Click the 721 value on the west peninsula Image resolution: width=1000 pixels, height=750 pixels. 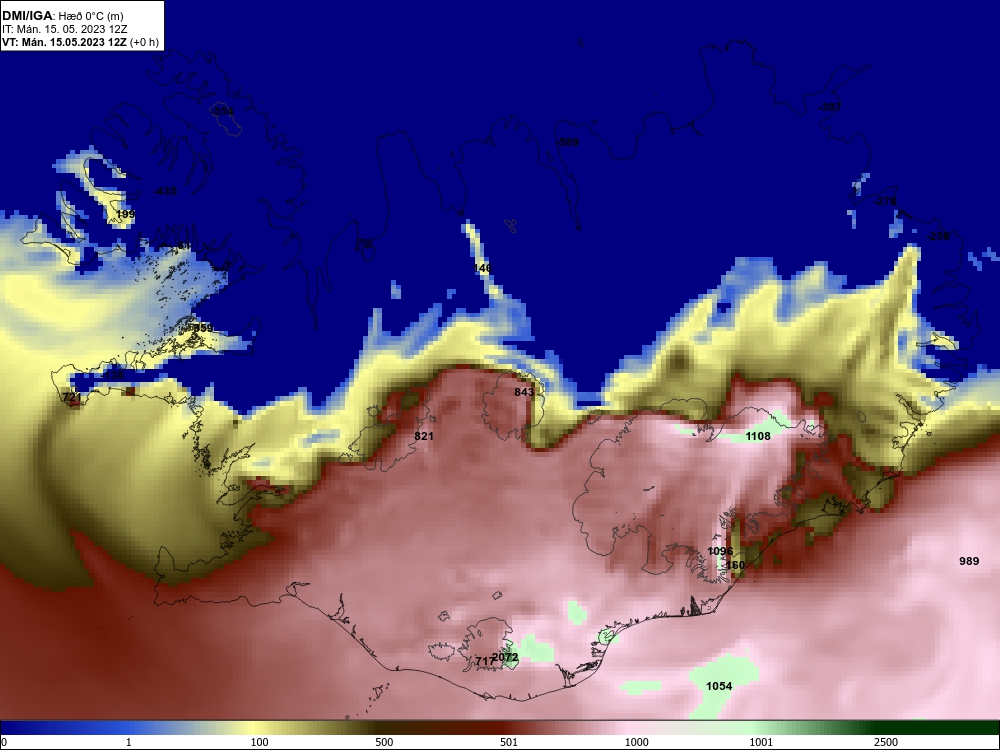tap(72, 397)
